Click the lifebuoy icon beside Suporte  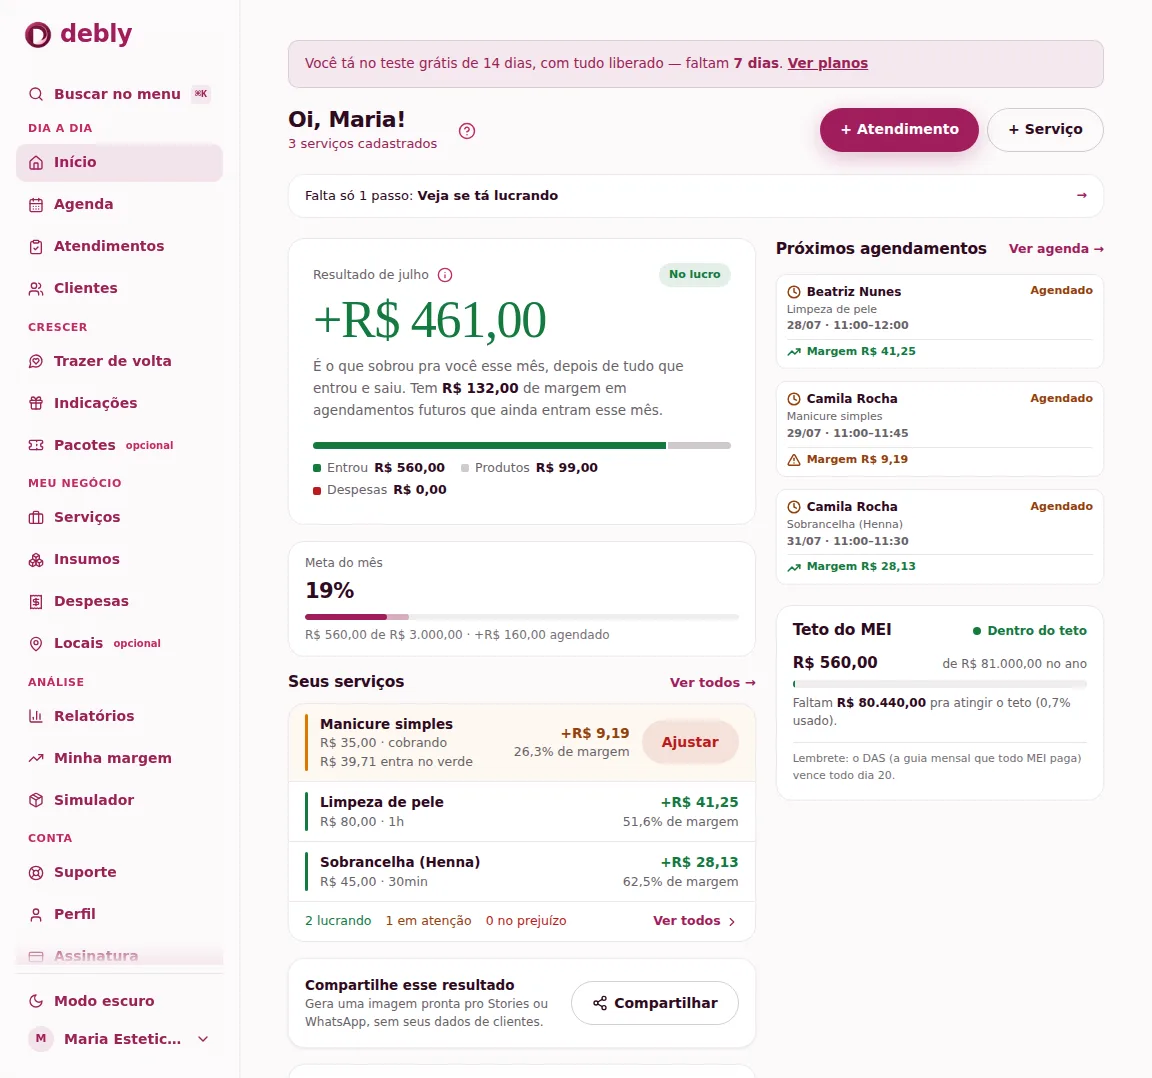tap(35, 872)
